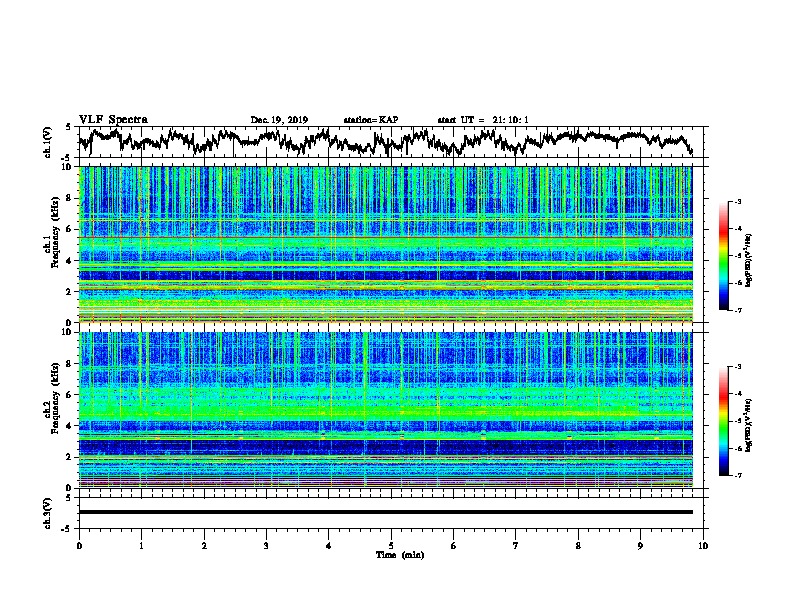Click the "-5" tick on ch.3(V) axis
792x612 pixels.
67,529
